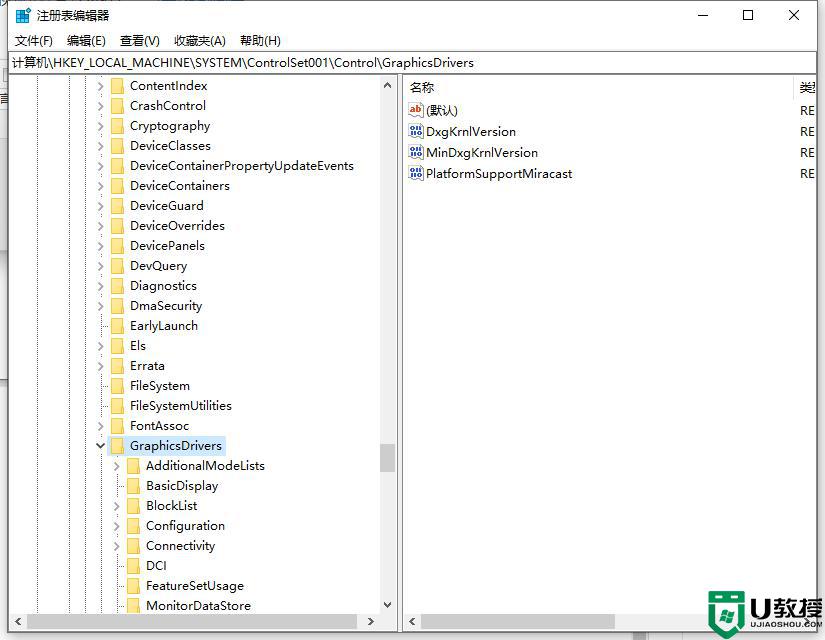Select the MonitorDataStore folder icon

tap(134, 605)
